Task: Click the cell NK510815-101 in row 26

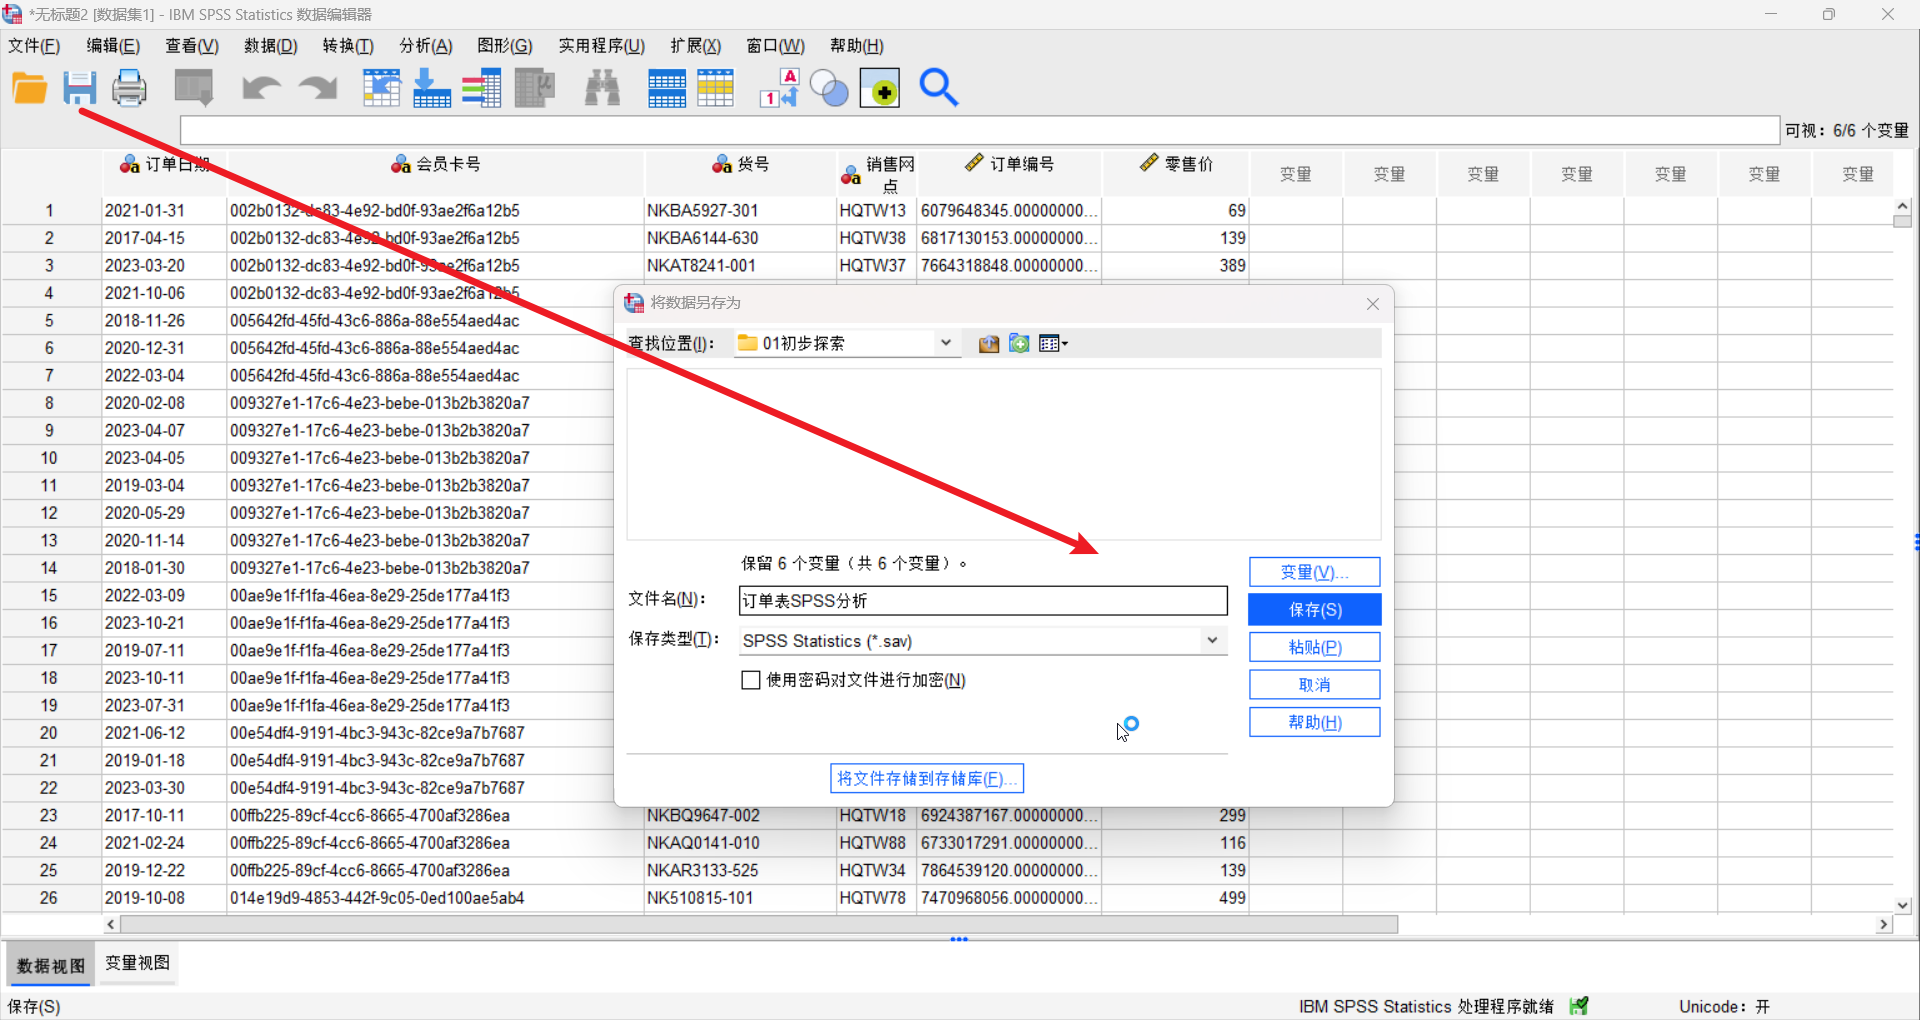Action: pos(740,898)
